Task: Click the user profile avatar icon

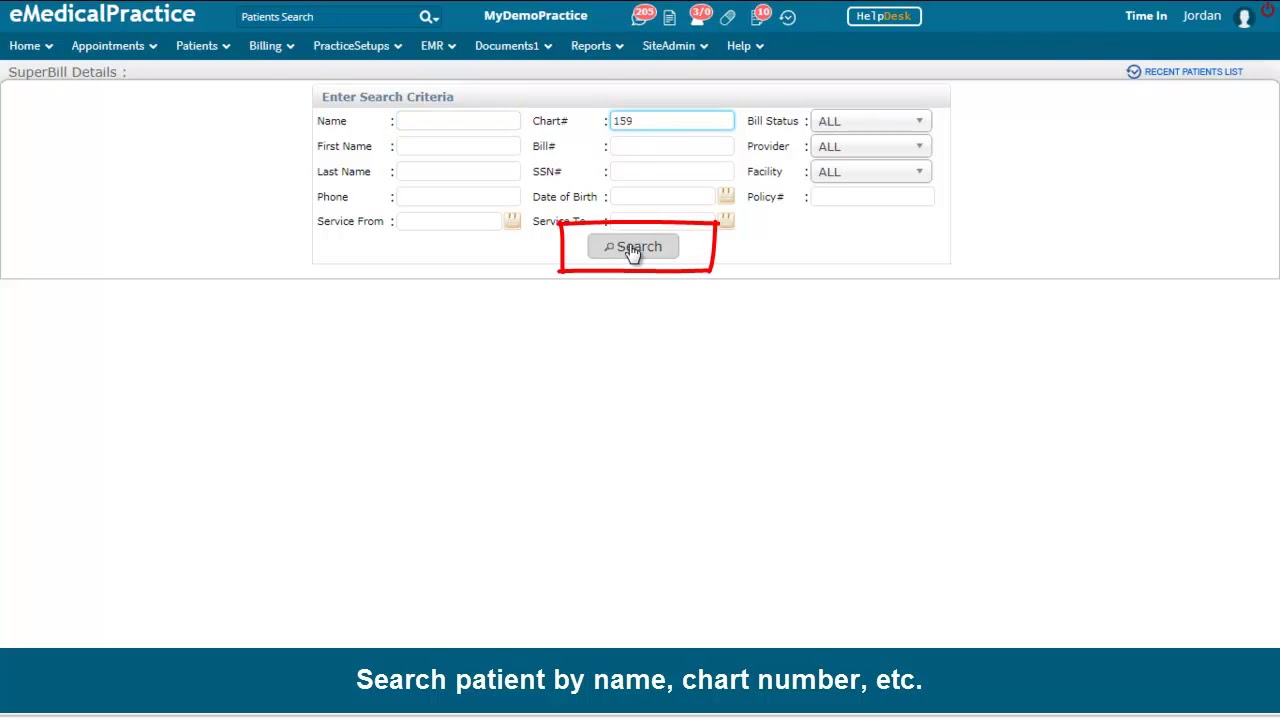Action: click(1244, 17)
